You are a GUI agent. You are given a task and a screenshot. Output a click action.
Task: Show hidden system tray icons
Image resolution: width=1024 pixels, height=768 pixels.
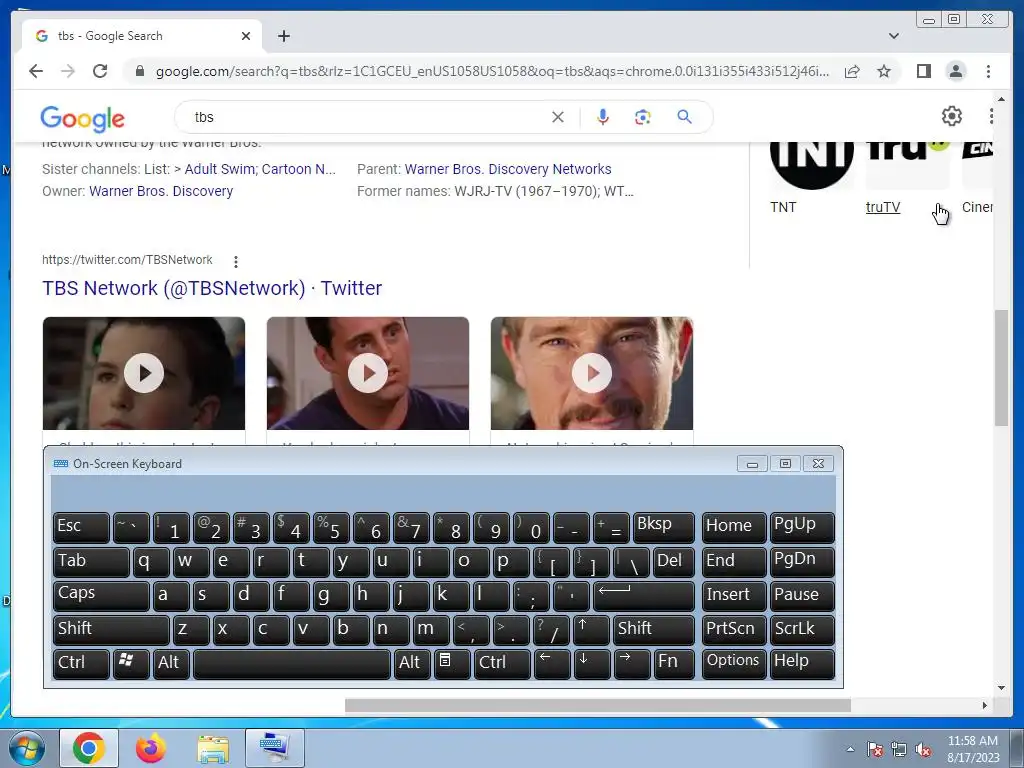pyautogui.click(x=850, y=749)
